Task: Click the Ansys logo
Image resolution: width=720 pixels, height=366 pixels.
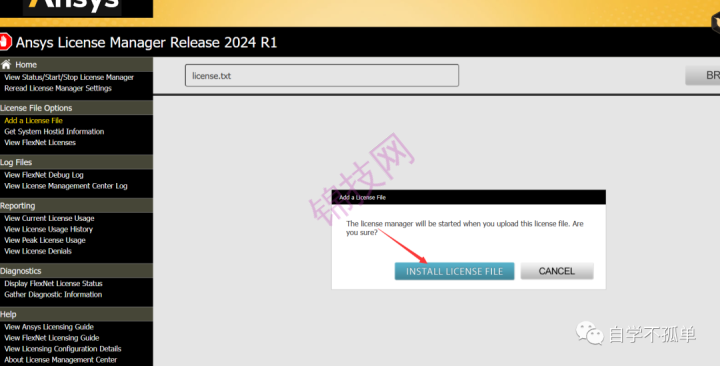Action: (73, 6)
